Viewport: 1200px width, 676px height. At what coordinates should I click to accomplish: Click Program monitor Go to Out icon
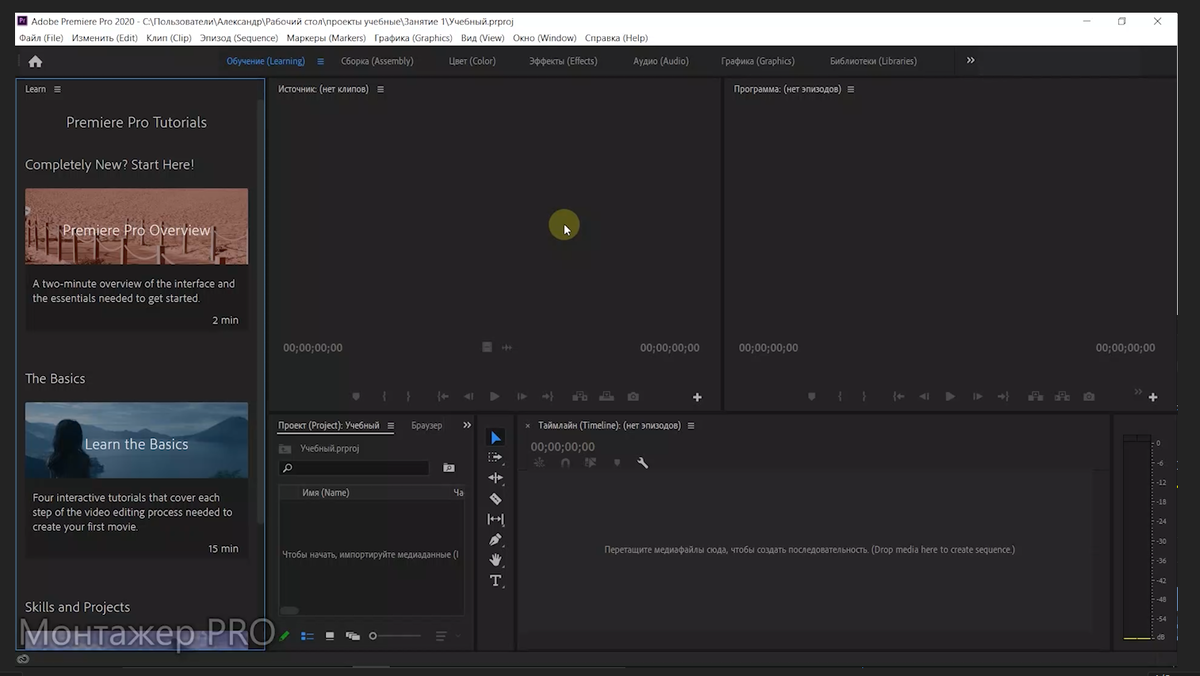(1003, 397)
